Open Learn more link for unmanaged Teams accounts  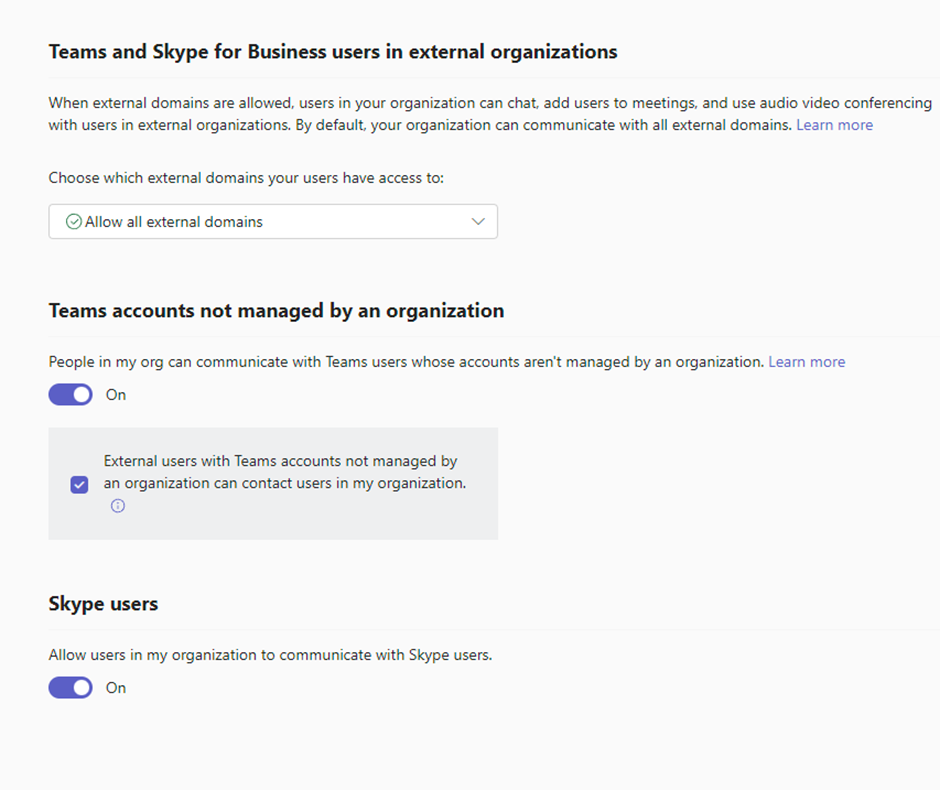[x=807, y=362]
